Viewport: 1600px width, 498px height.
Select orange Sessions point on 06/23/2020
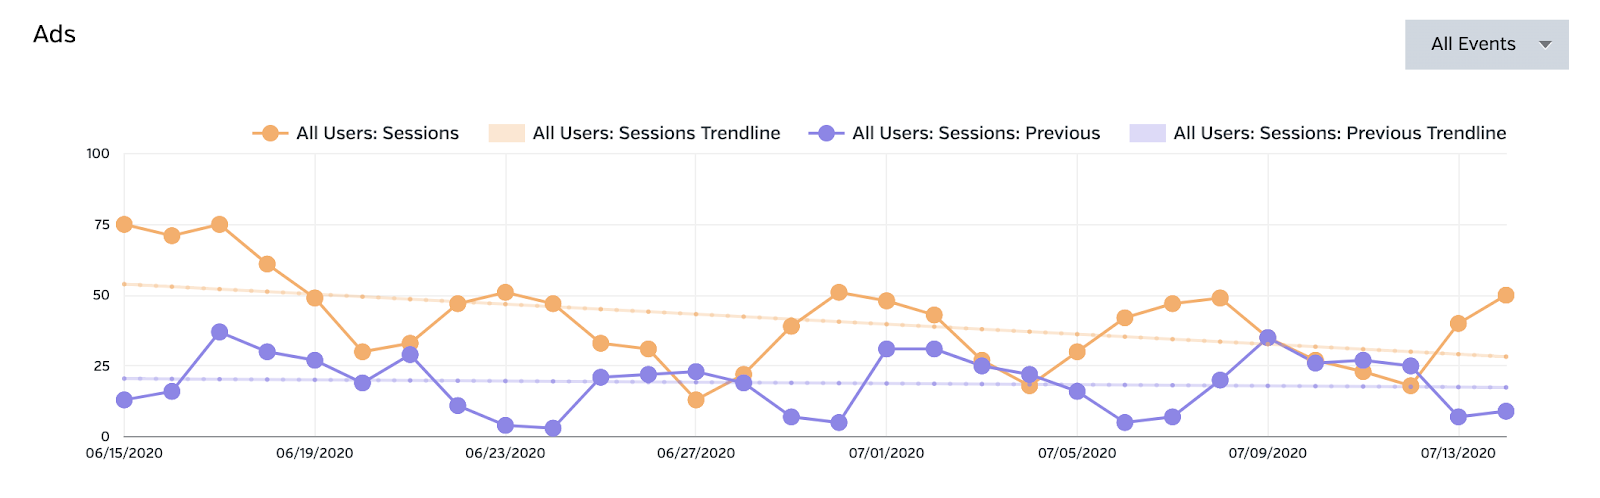tap(505, 292)
